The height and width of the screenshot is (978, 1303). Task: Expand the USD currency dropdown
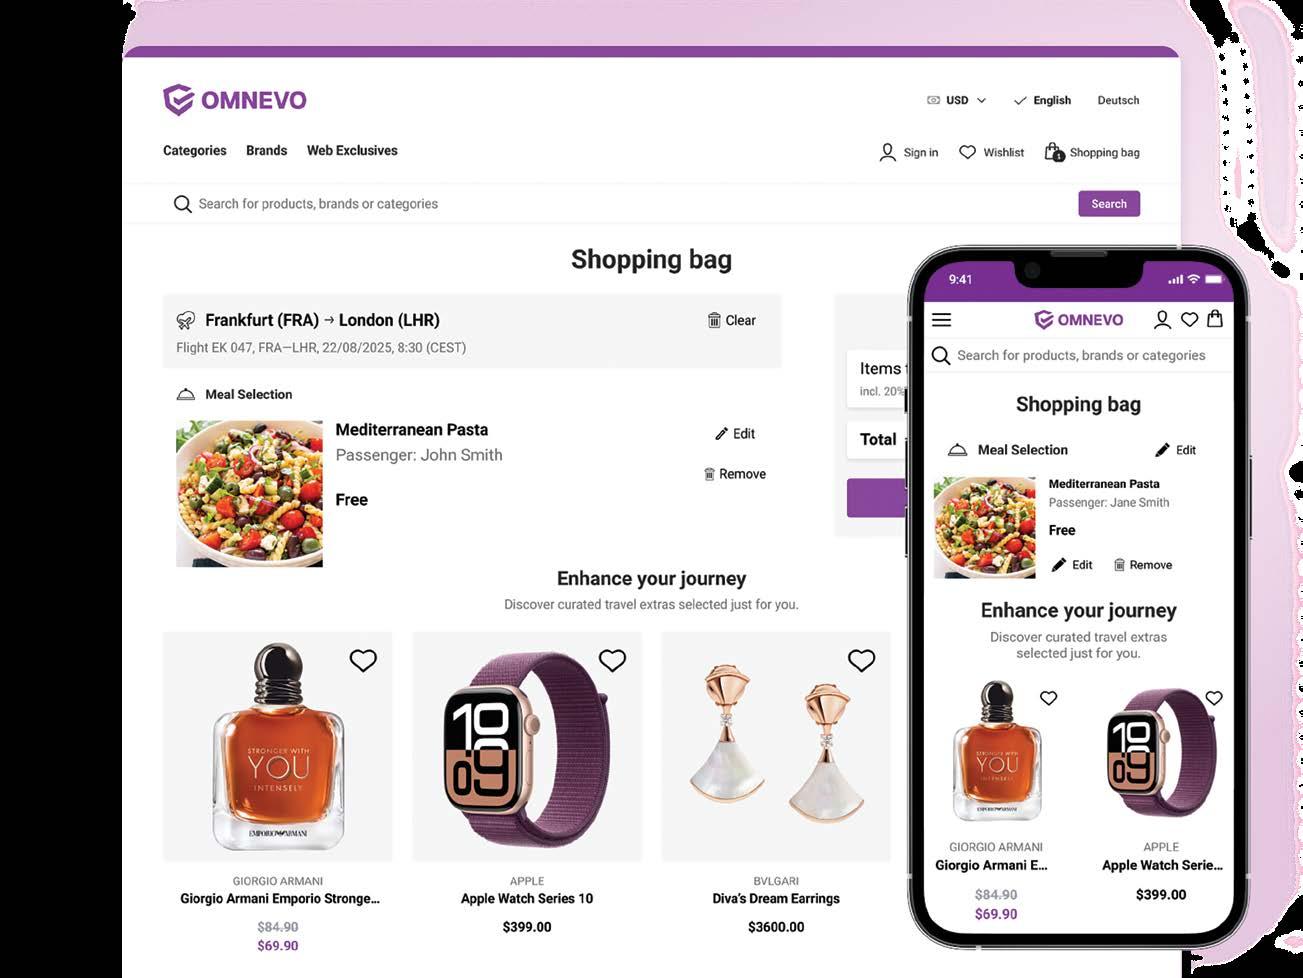tap(957, 100)
